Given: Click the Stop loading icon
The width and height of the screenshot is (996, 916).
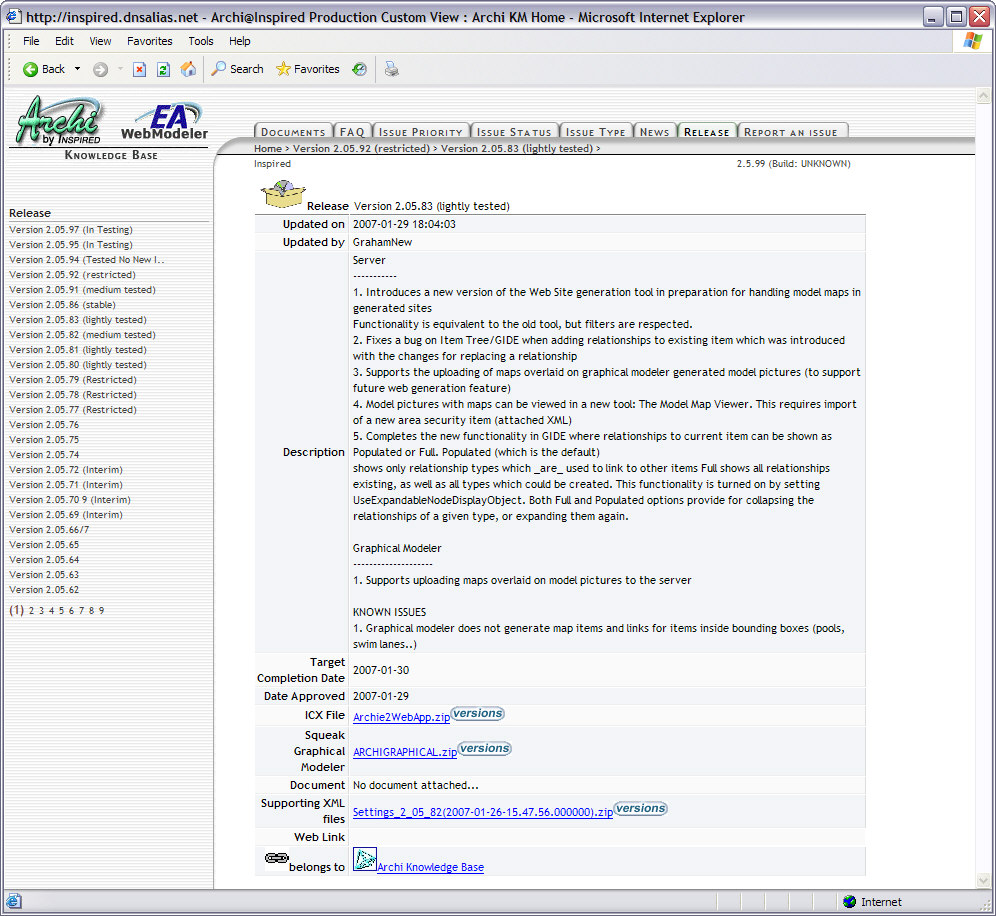Looking at the screenshot, I should click(x=139, y=69).
